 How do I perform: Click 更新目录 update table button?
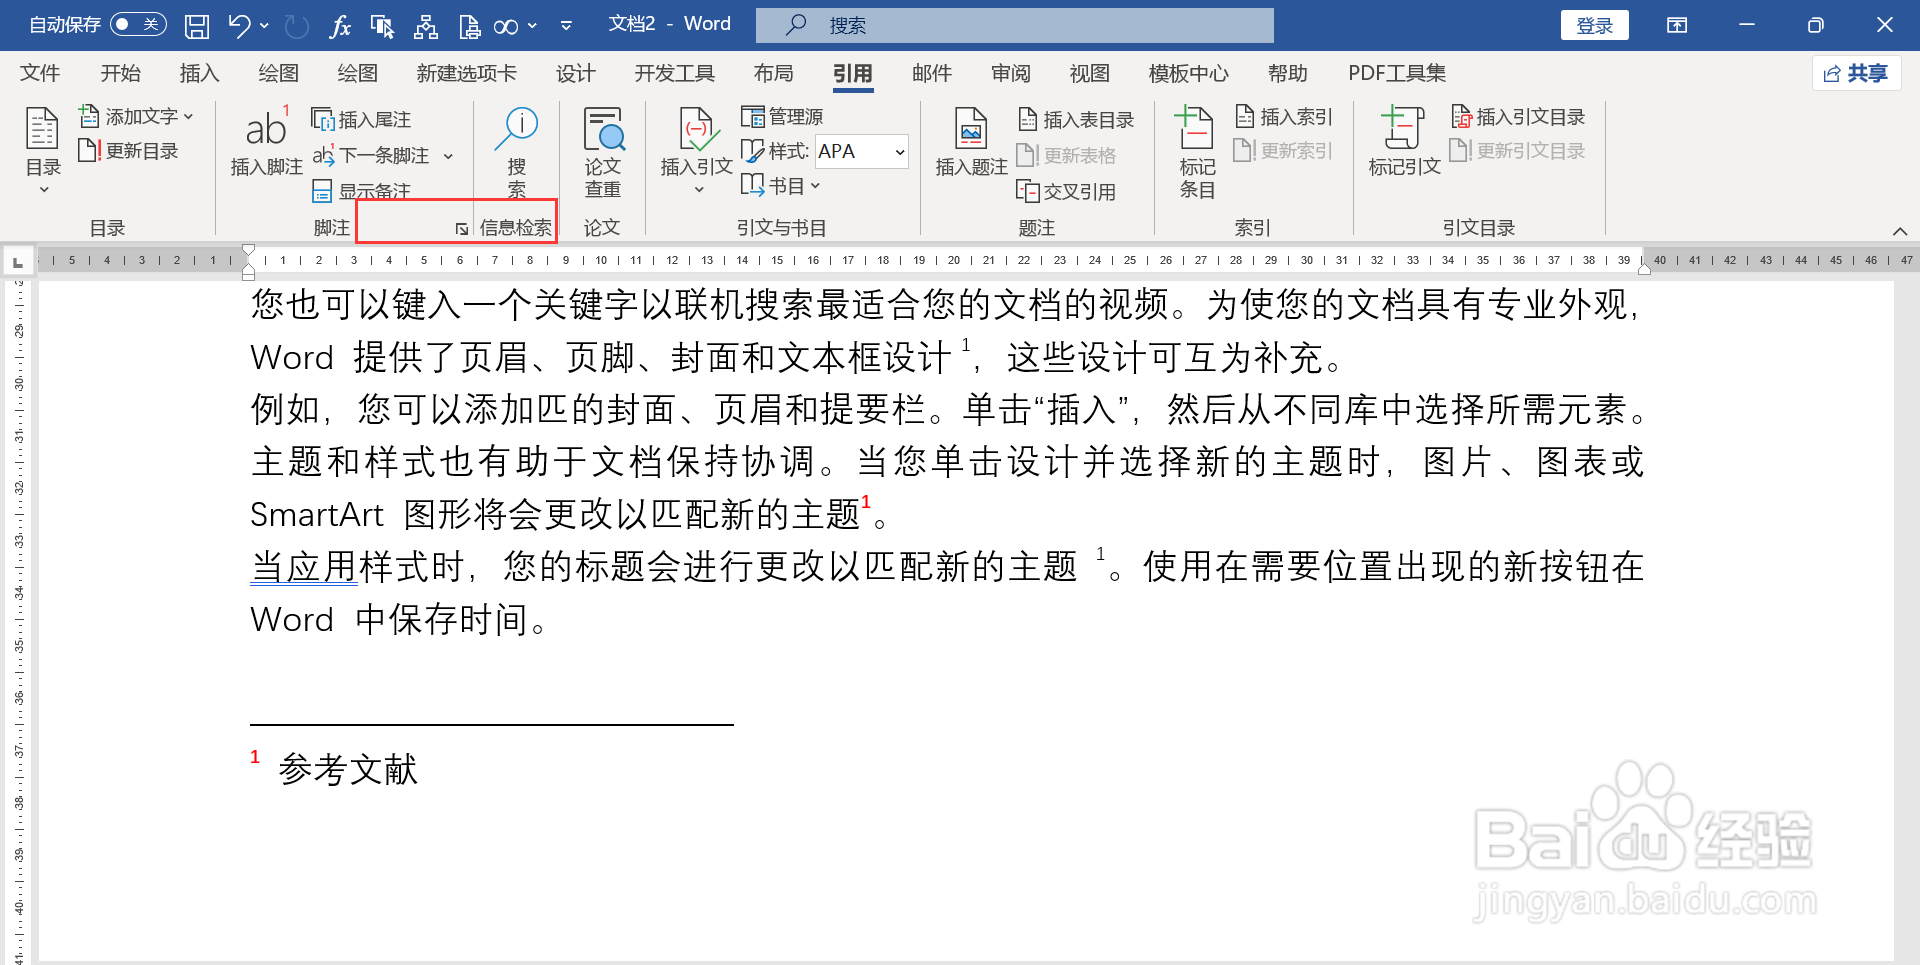click(x=129, y=151)
